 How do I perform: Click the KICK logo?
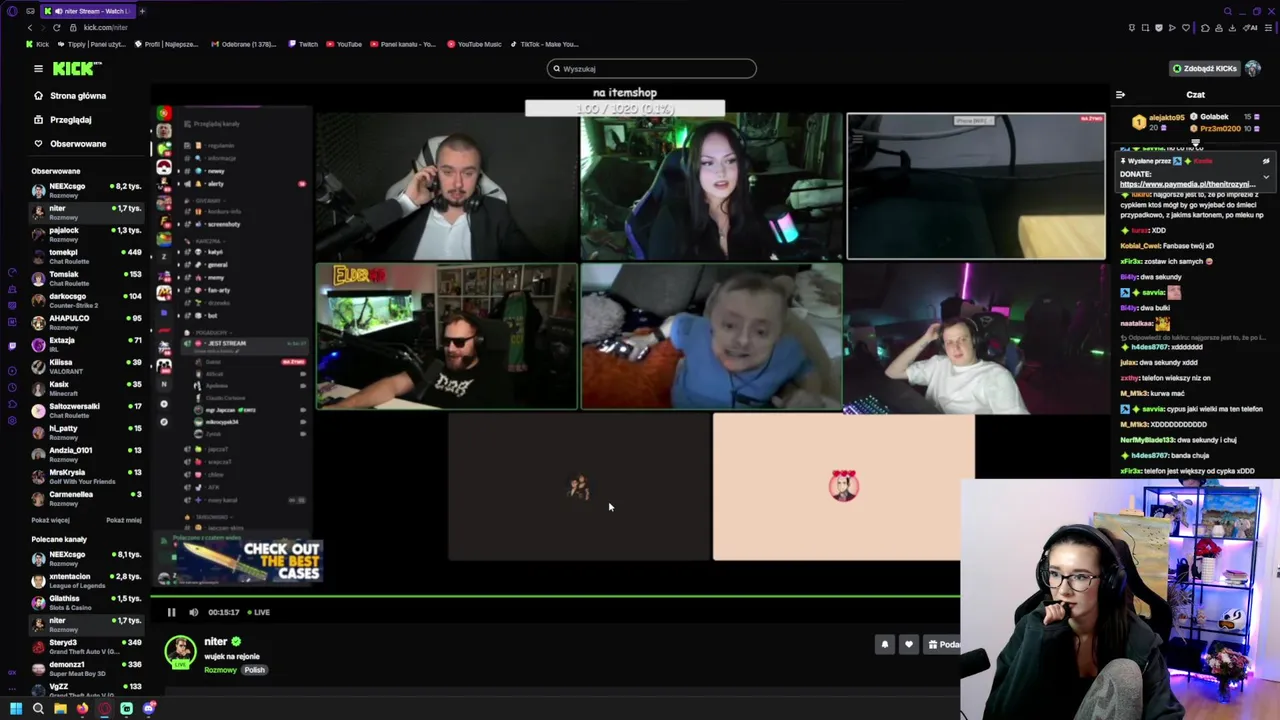[77, 68]
